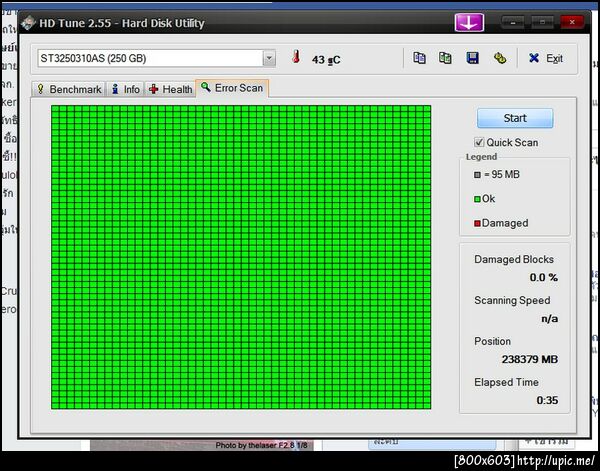Select the Error Scan tab
This screenshot has height=471, width=600.
[232, 88]
